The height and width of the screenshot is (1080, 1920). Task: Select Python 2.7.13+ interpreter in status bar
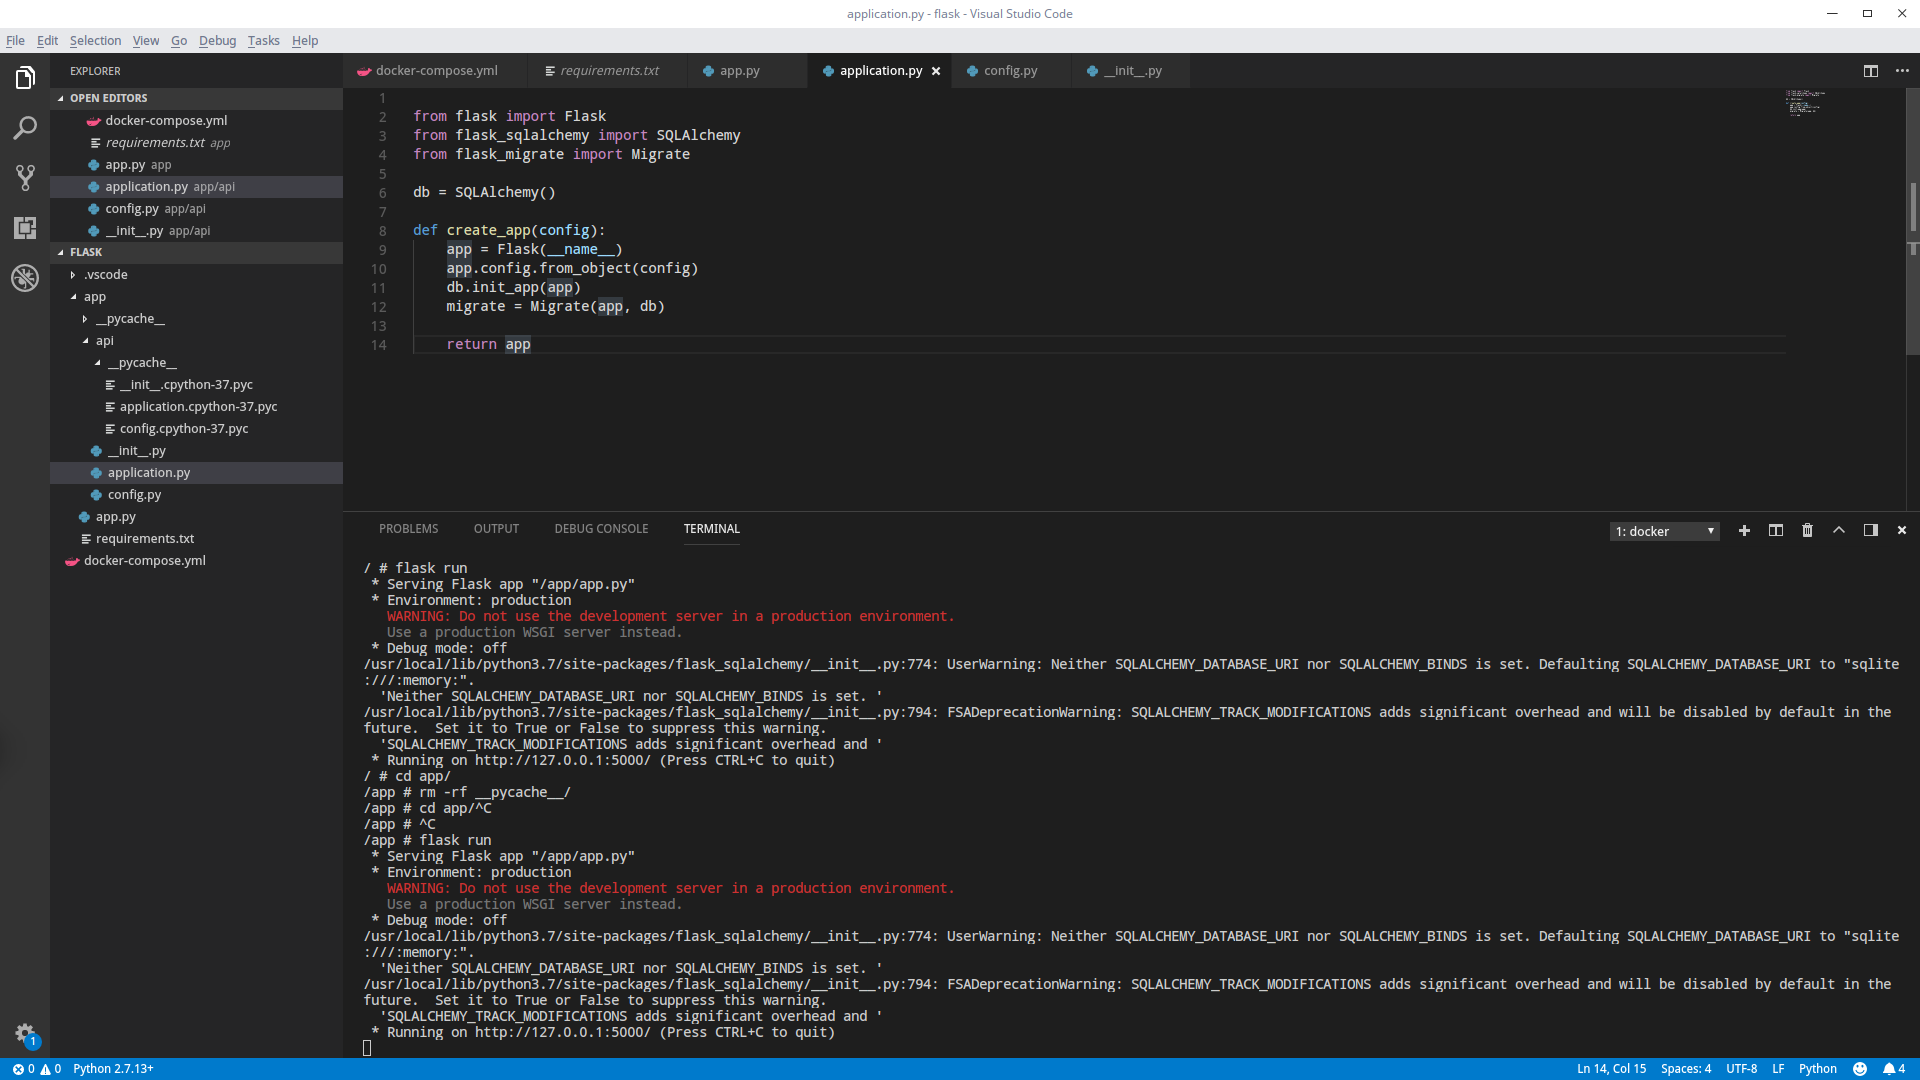113,1069
